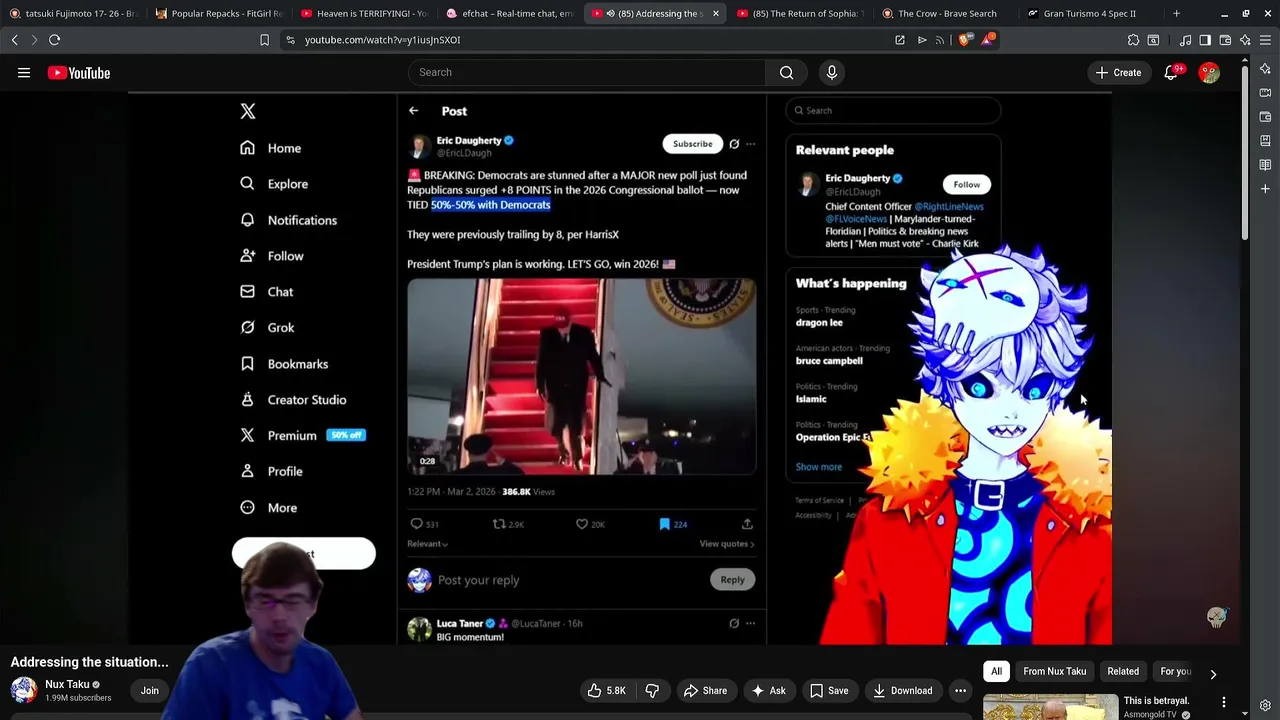Image resolution: width=1280 pixels, height=720 pixels.
Task: Open Brave Rewards triangle icon
Action: point(988,40)
